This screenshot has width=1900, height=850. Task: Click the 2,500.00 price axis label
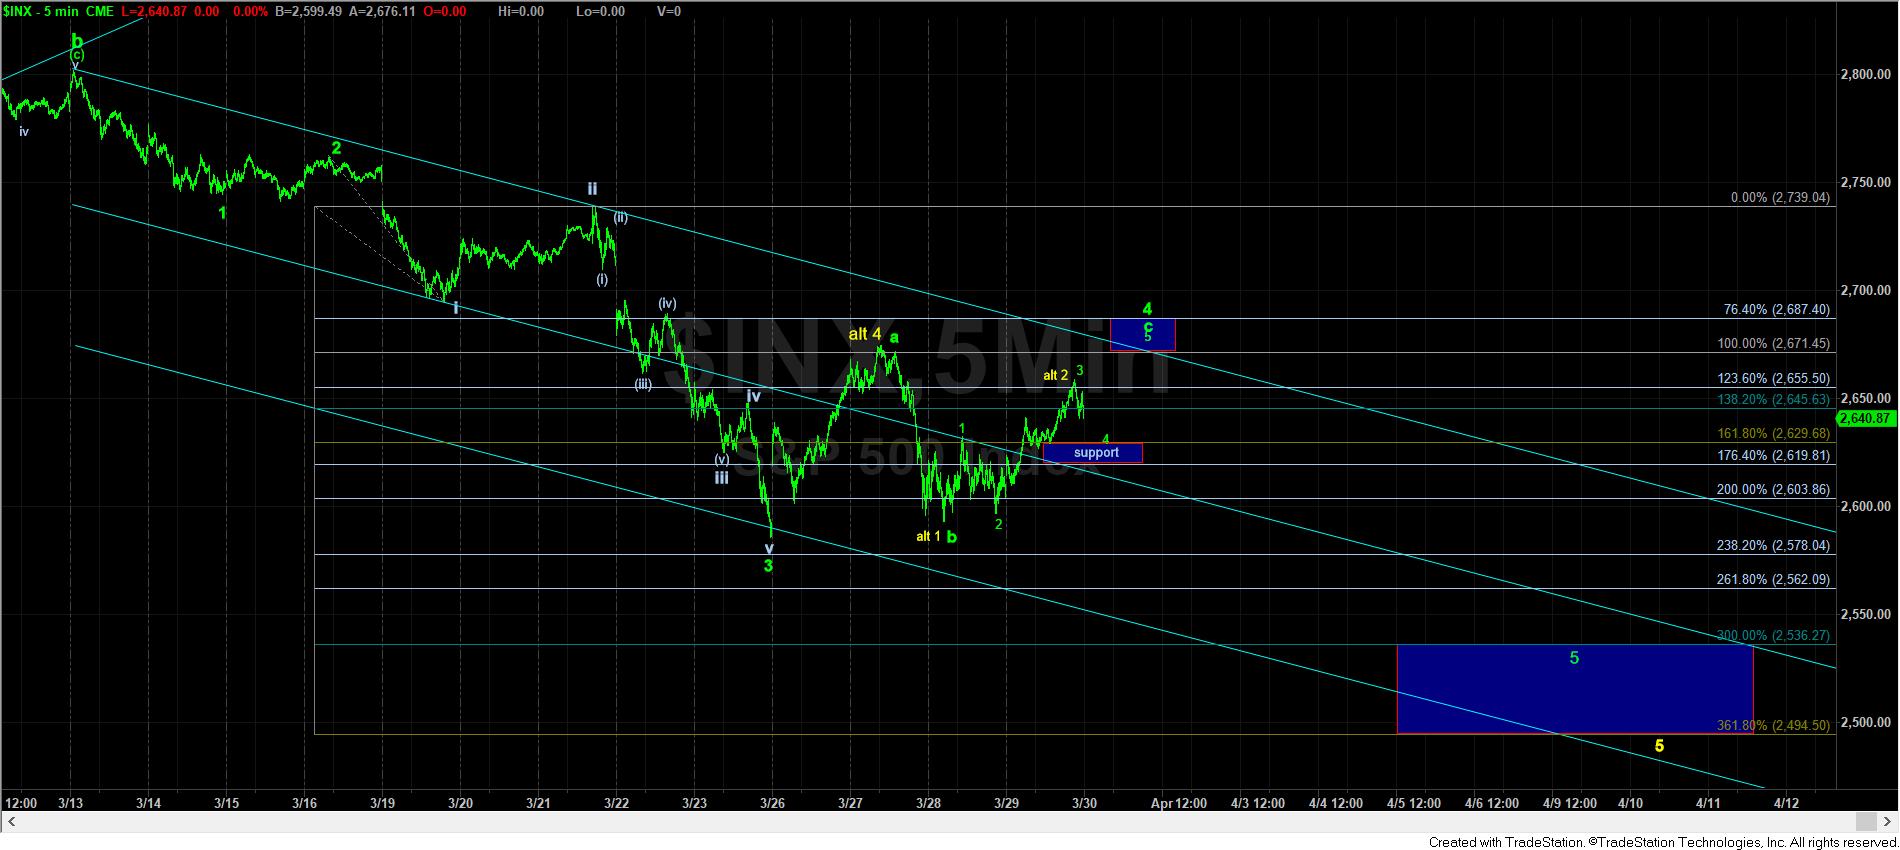[1865, 722]
